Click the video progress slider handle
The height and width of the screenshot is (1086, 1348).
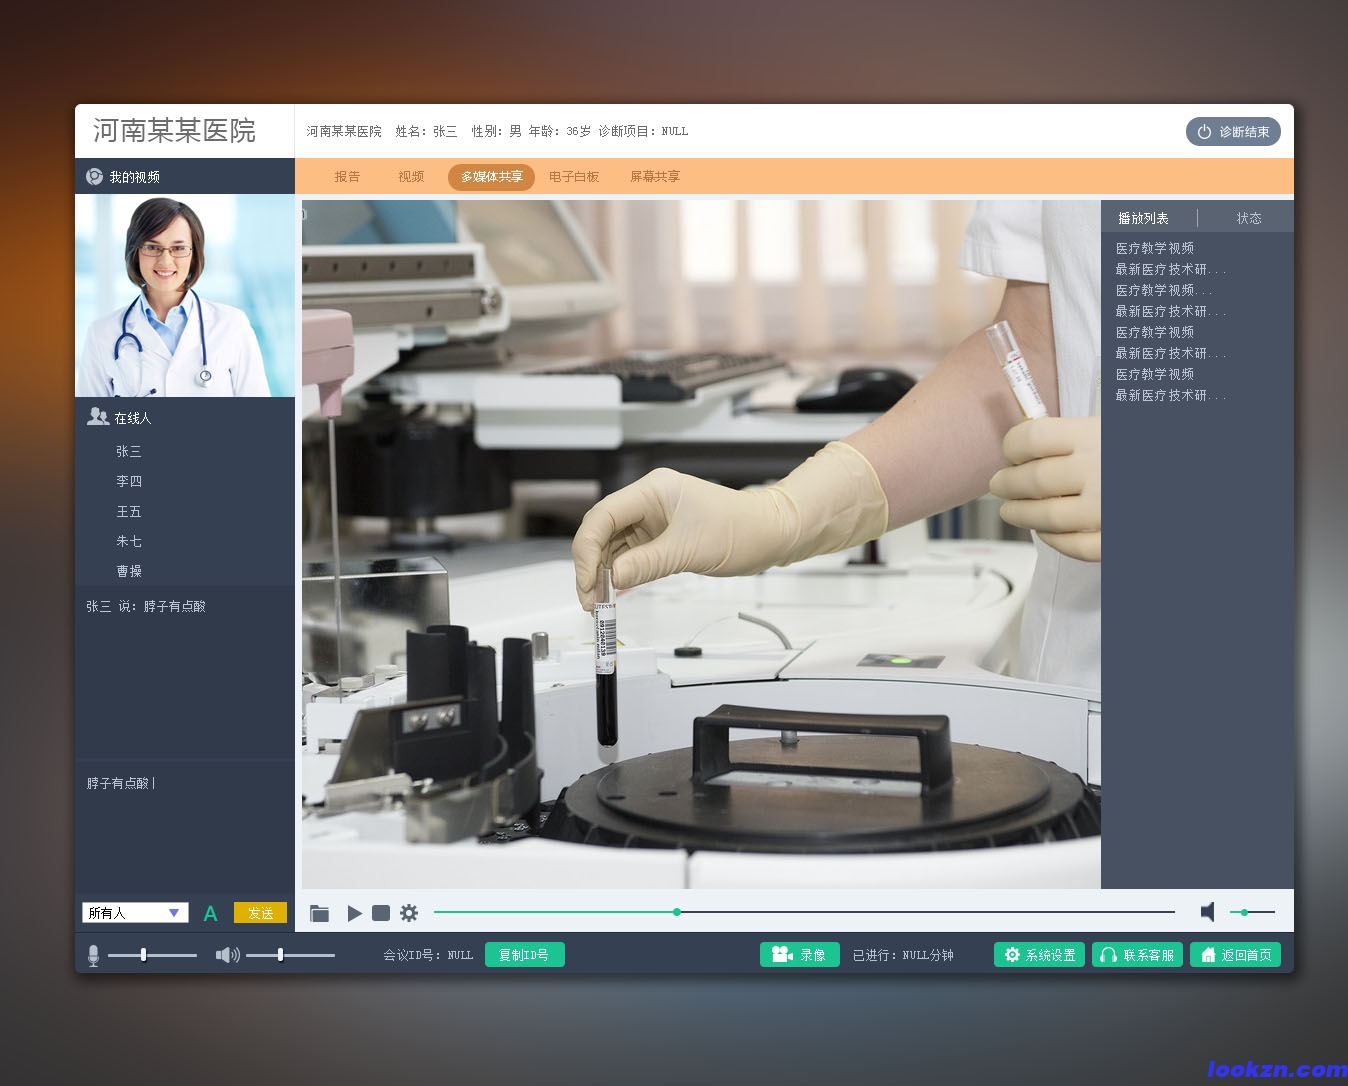(677, 912)
